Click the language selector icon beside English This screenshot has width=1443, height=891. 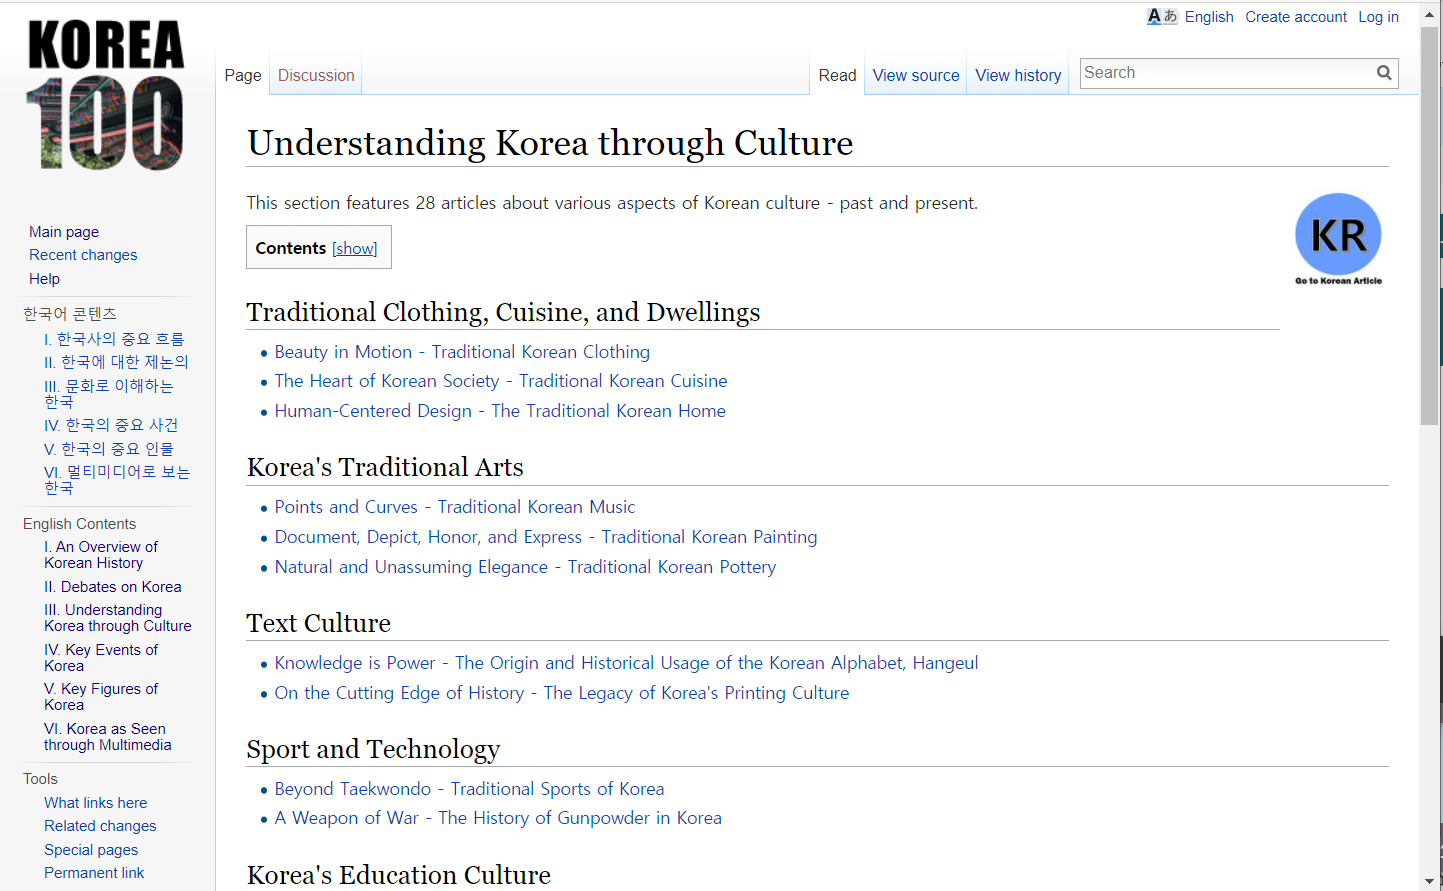pyautogui.click(x=1161, y=17)
